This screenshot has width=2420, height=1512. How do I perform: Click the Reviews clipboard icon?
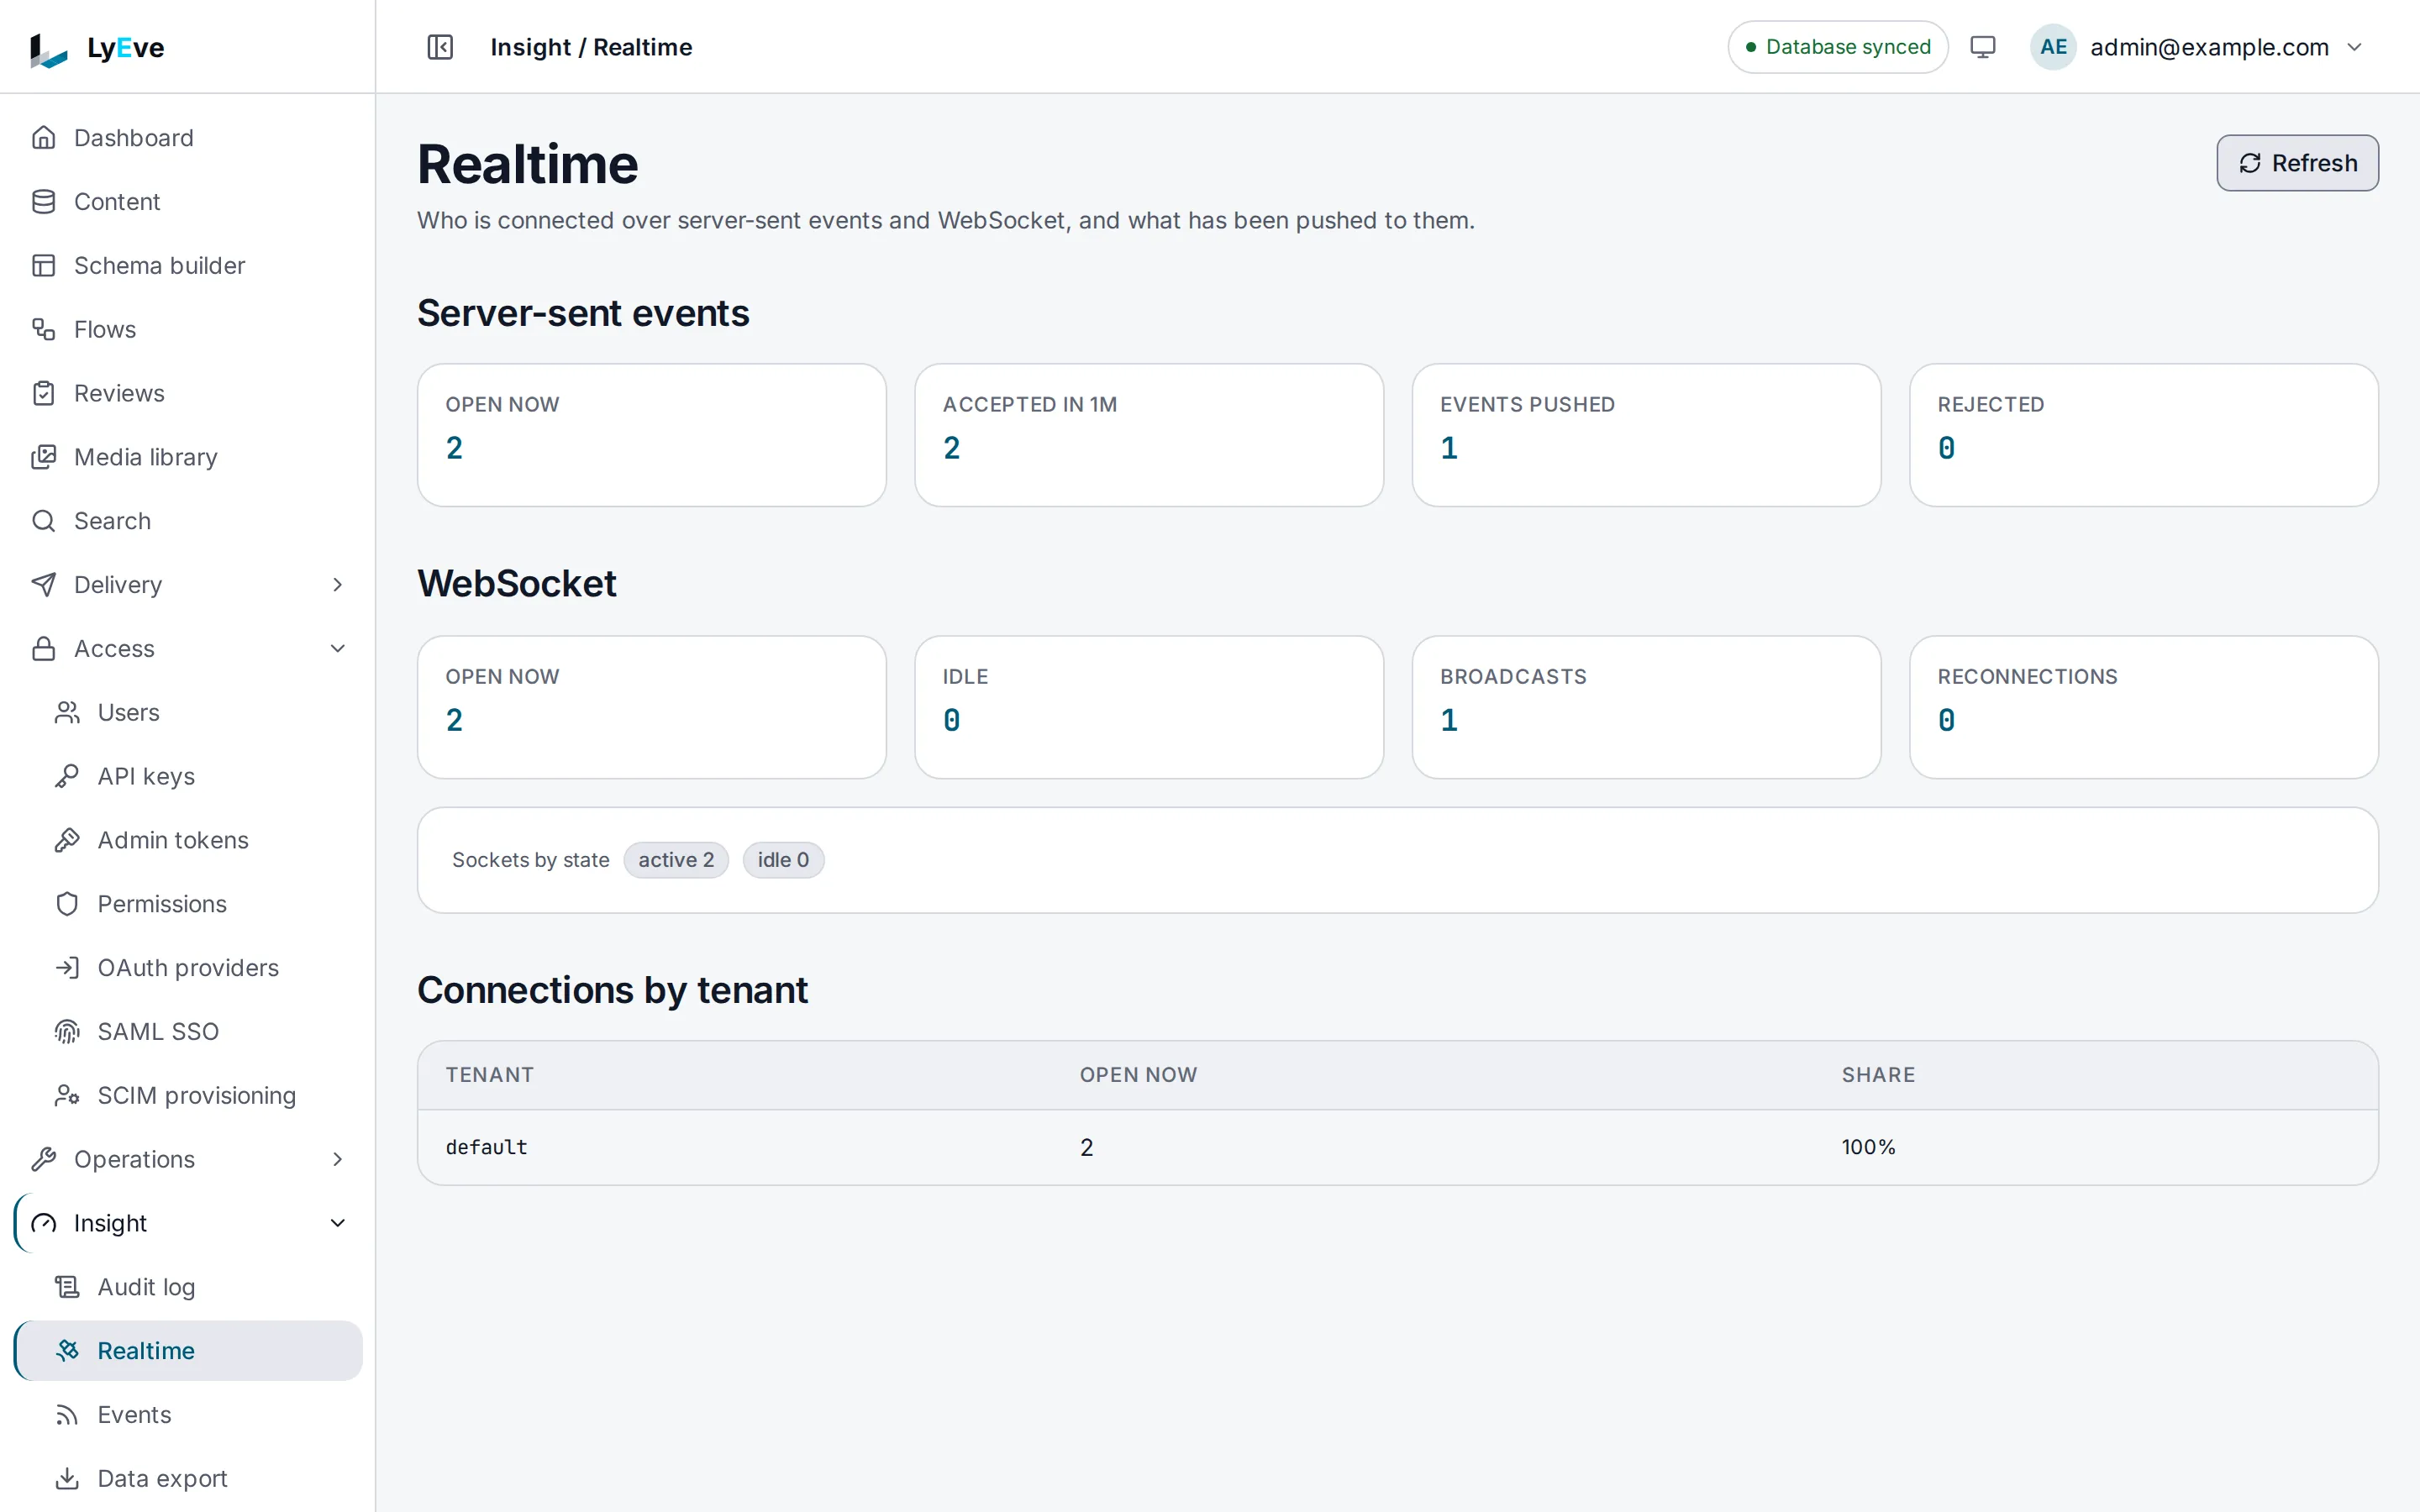coord(43,393)
